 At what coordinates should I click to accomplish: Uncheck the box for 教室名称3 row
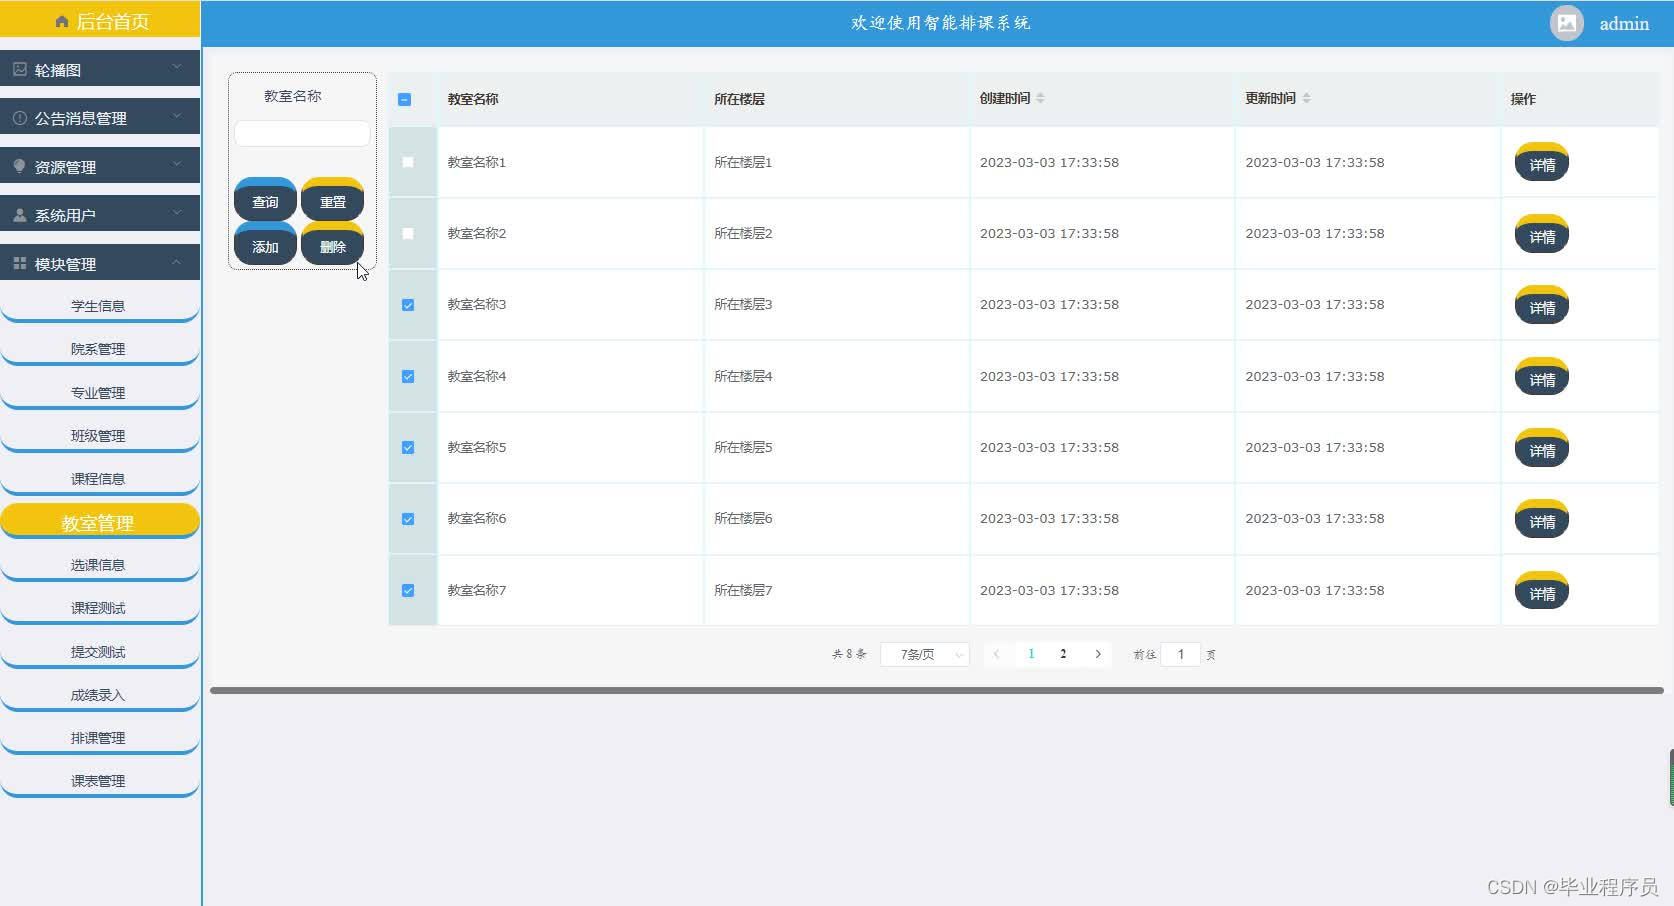click(408, 305)
